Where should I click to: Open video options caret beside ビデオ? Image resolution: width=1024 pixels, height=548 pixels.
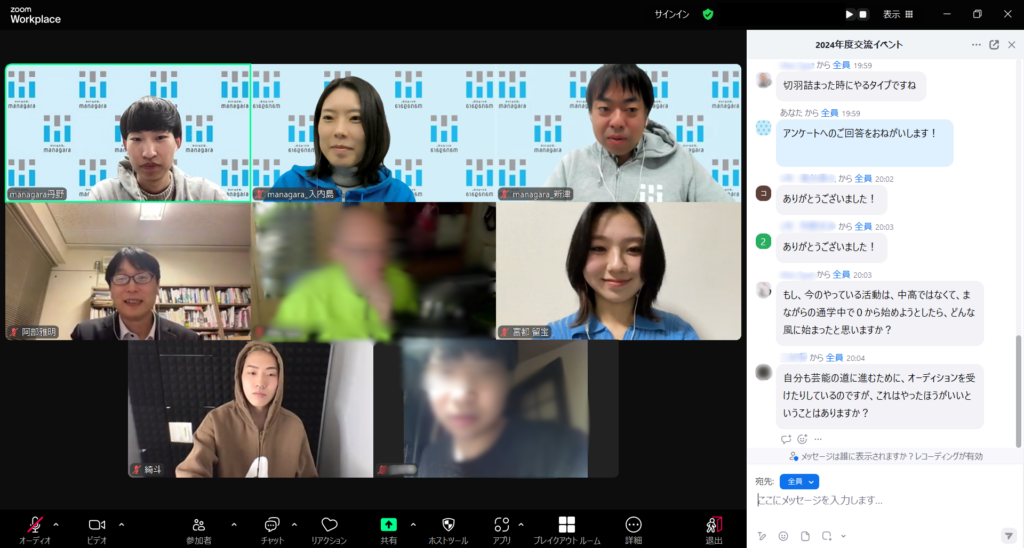coord(121,524)
